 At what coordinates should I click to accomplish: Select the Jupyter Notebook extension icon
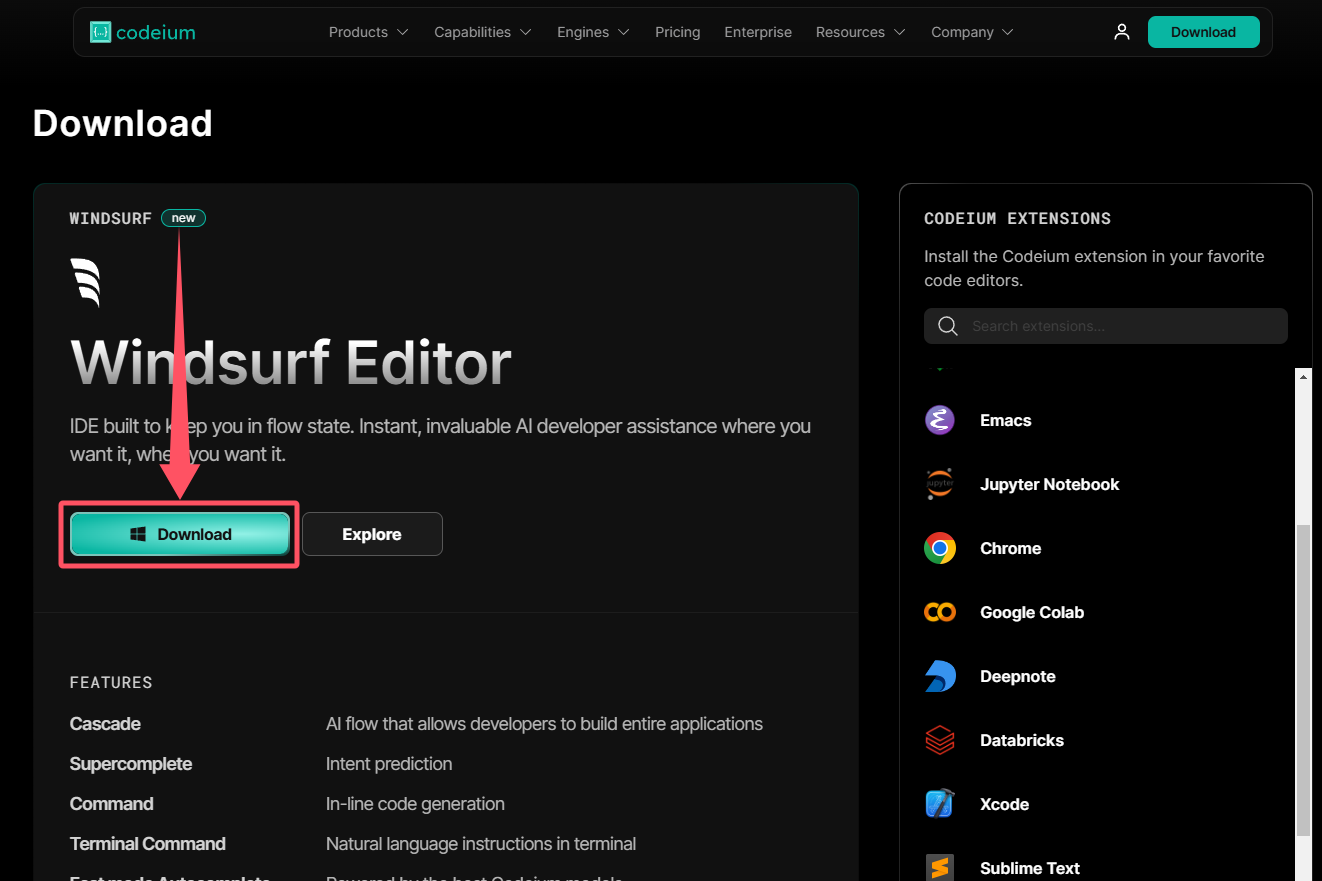(x=940, y=484)
